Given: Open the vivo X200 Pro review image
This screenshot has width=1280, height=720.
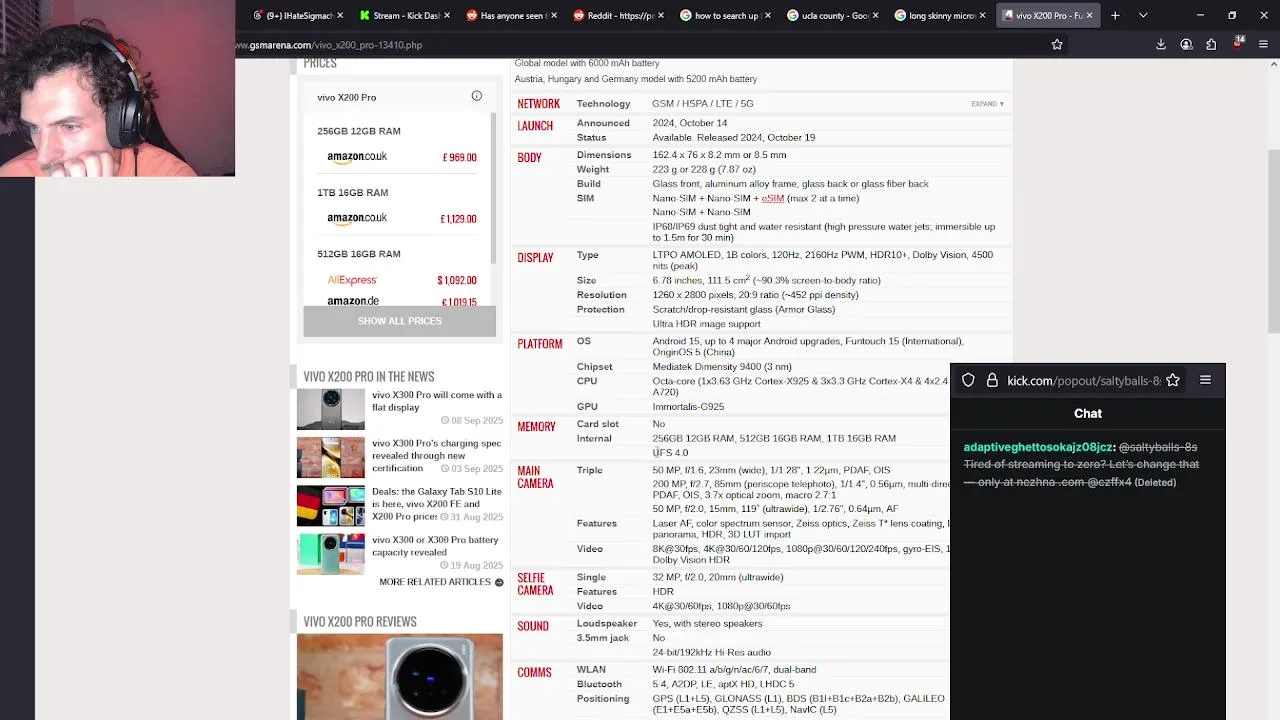Looking at the screenshot, I should click(x=400, y=677).
